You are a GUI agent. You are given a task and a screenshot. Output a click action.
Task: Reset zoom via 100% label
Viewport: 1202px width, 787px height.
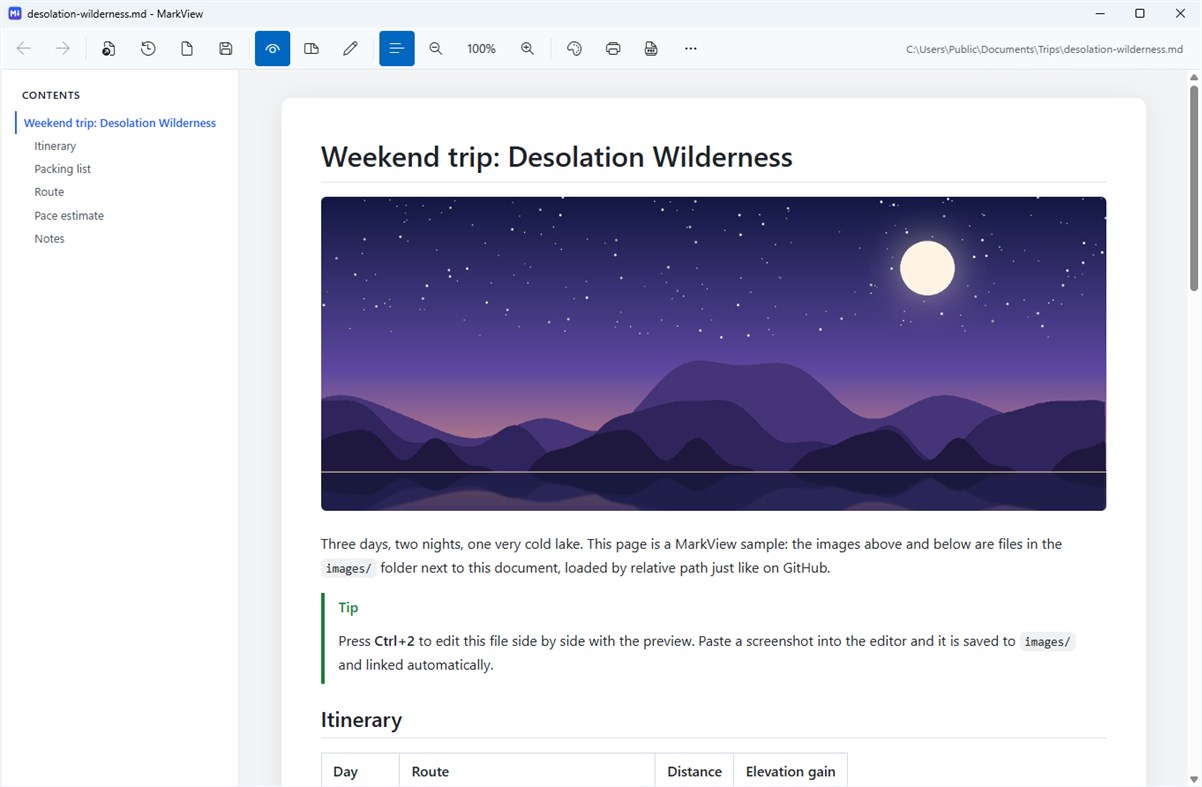(x=481, y=48)
